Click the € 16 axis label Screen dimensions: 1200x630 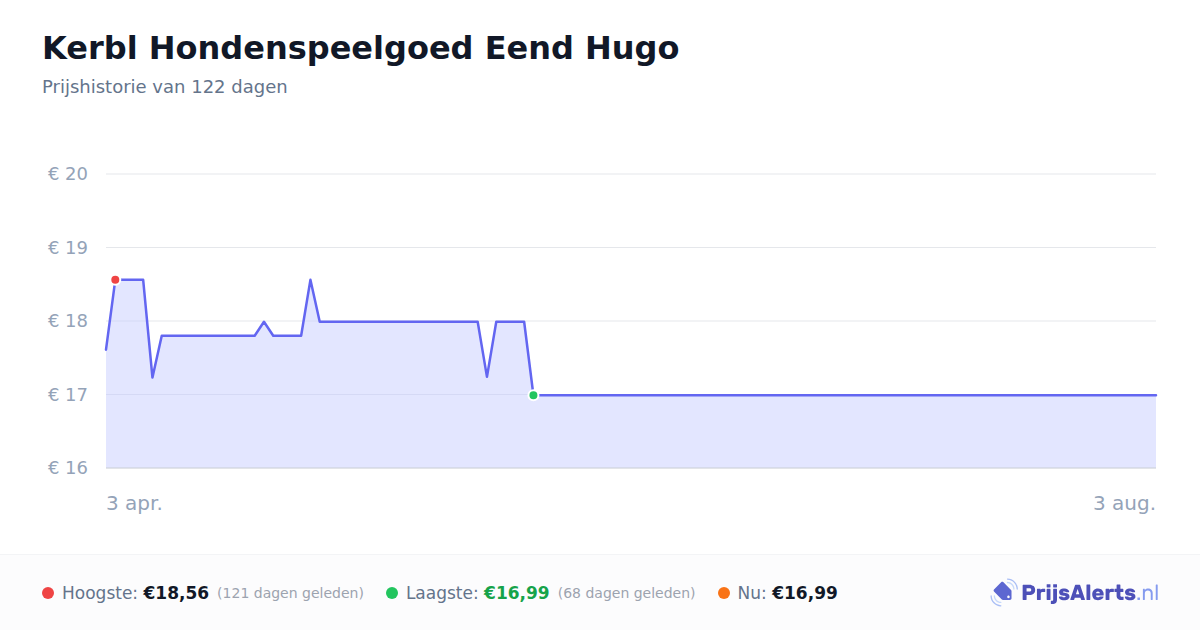pyautogui.click(x=68, y=468)
